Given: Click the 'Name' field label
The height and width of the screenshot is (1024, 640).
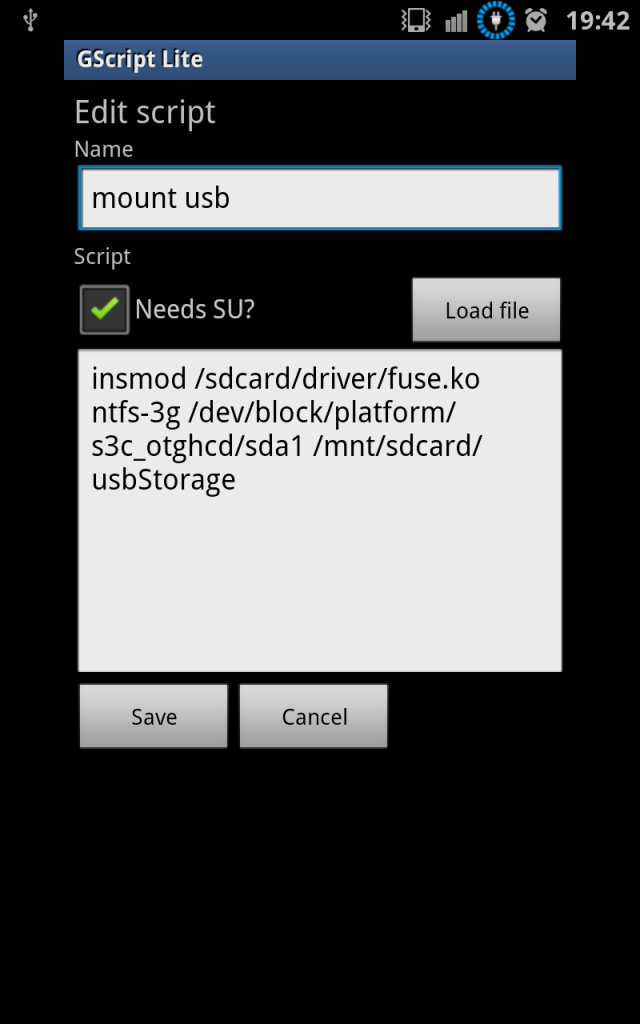Looking at the screenshot, I should click(104, 150).
